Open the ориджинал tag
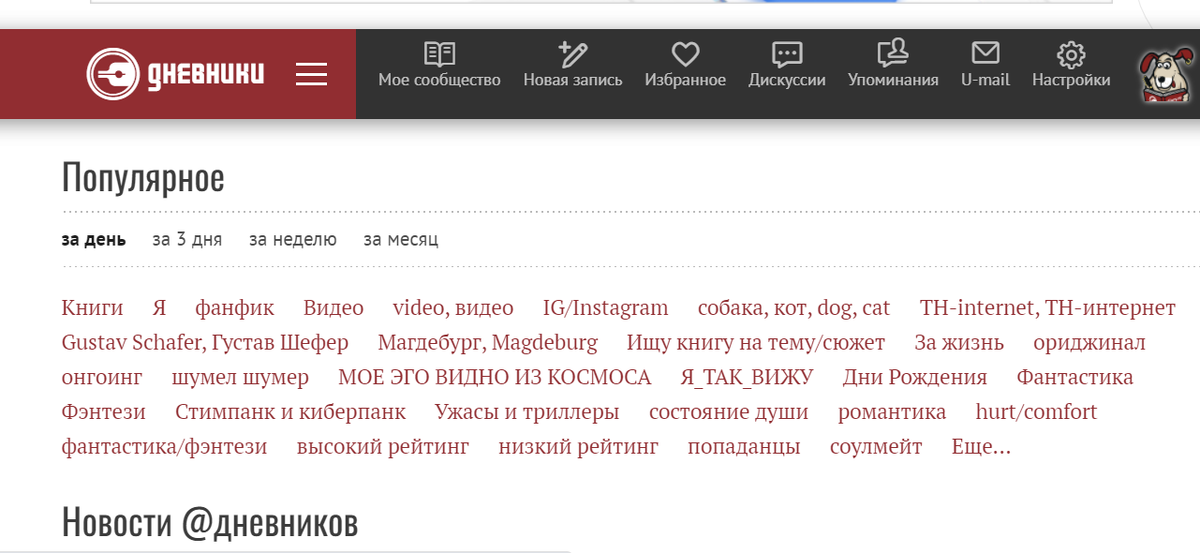The height and width of the screenshot is (553, 1200). 1090,343
